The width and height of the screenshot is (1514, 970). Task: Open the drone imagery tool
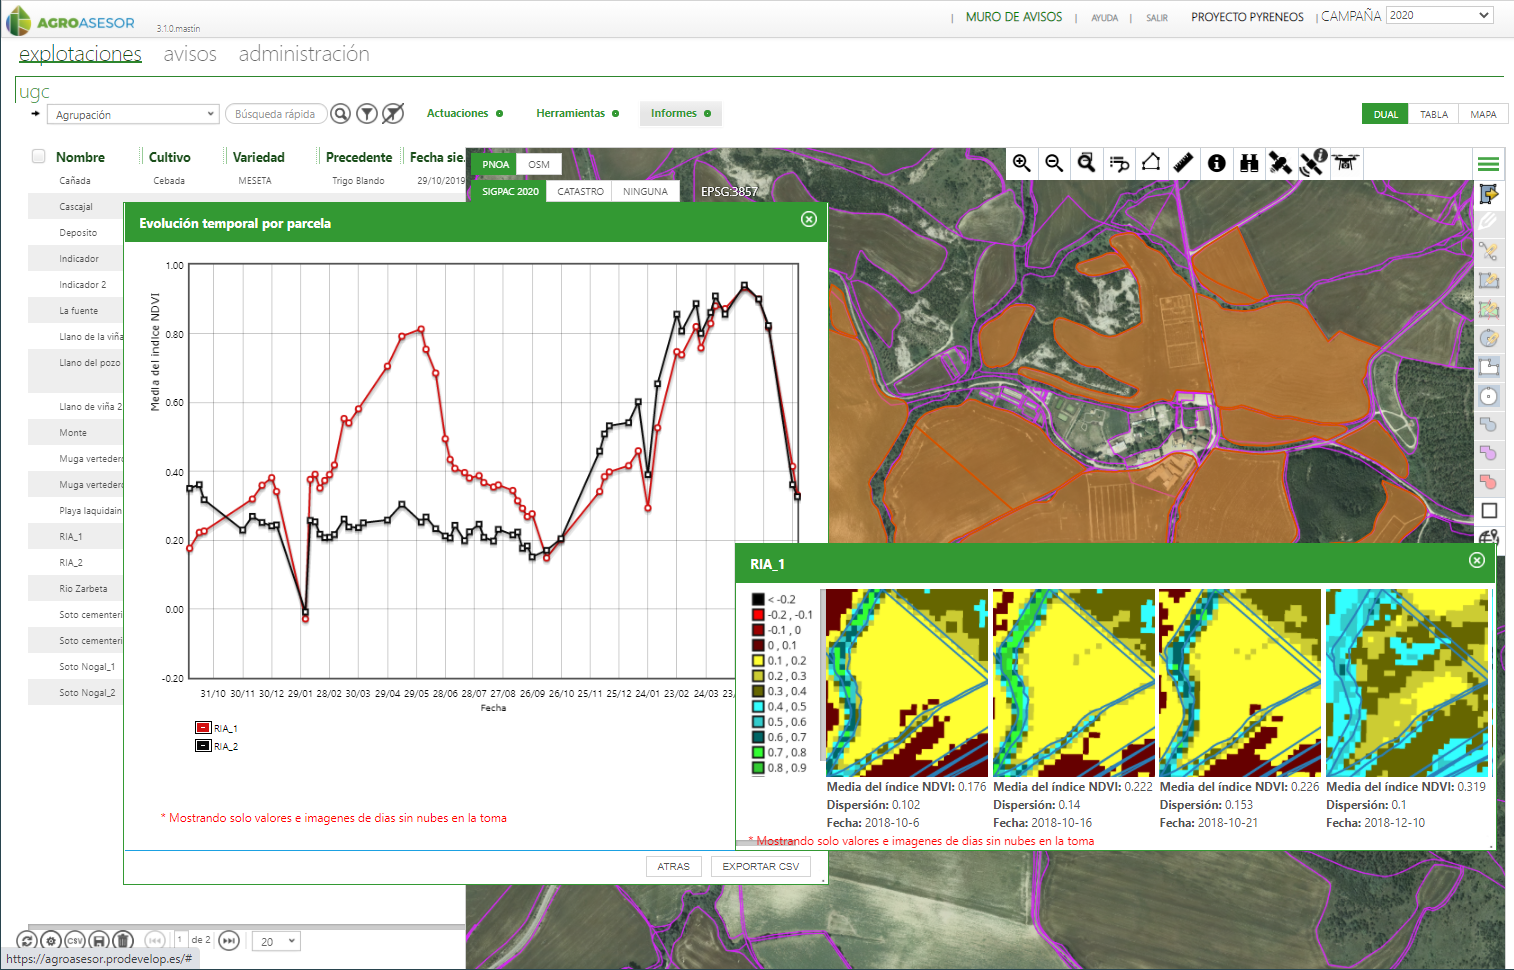coord(1346,162)
